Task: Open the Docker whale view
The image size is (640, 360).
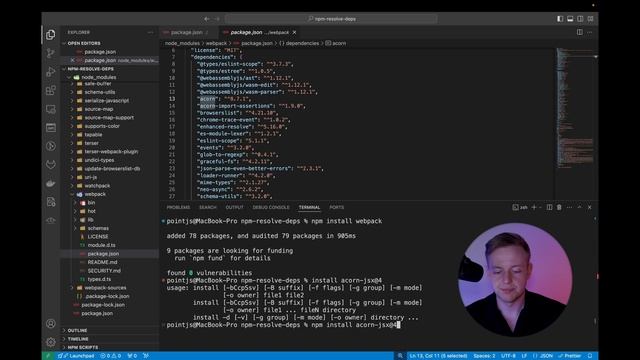Action: pyautogui.click(x=51, y=183)
